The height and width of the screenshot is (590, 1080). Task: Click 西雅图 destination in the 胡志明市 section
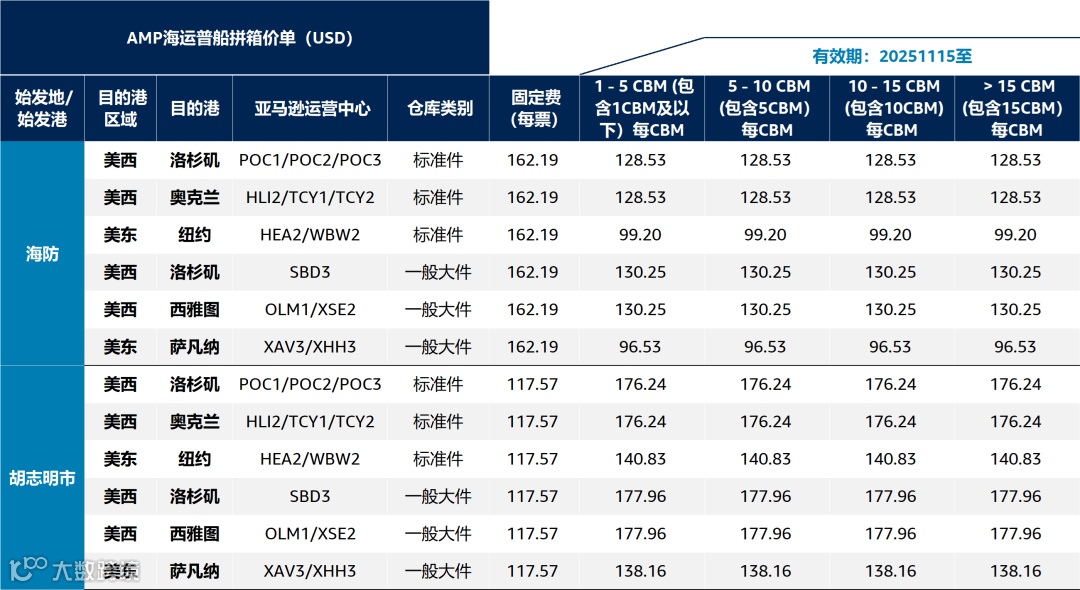point(195,534)
